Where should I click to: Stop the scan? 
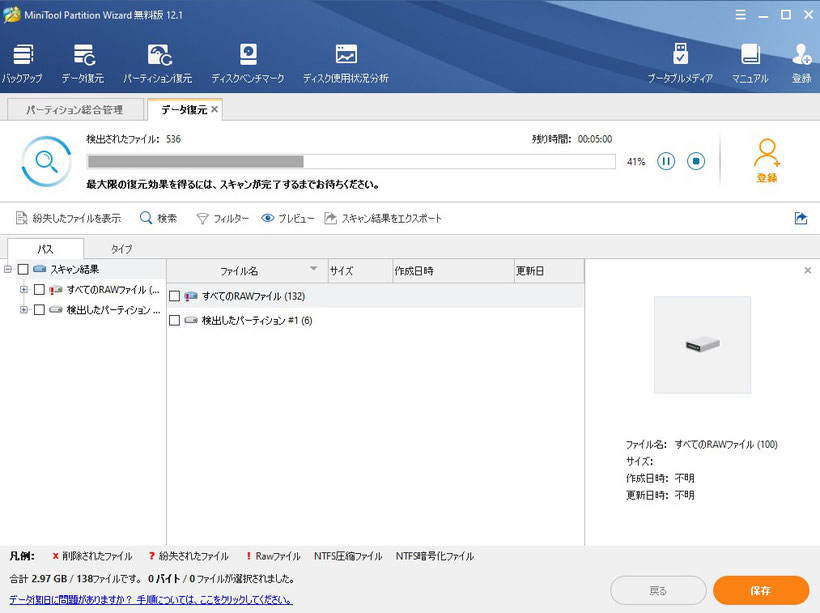tap(696, 161)
